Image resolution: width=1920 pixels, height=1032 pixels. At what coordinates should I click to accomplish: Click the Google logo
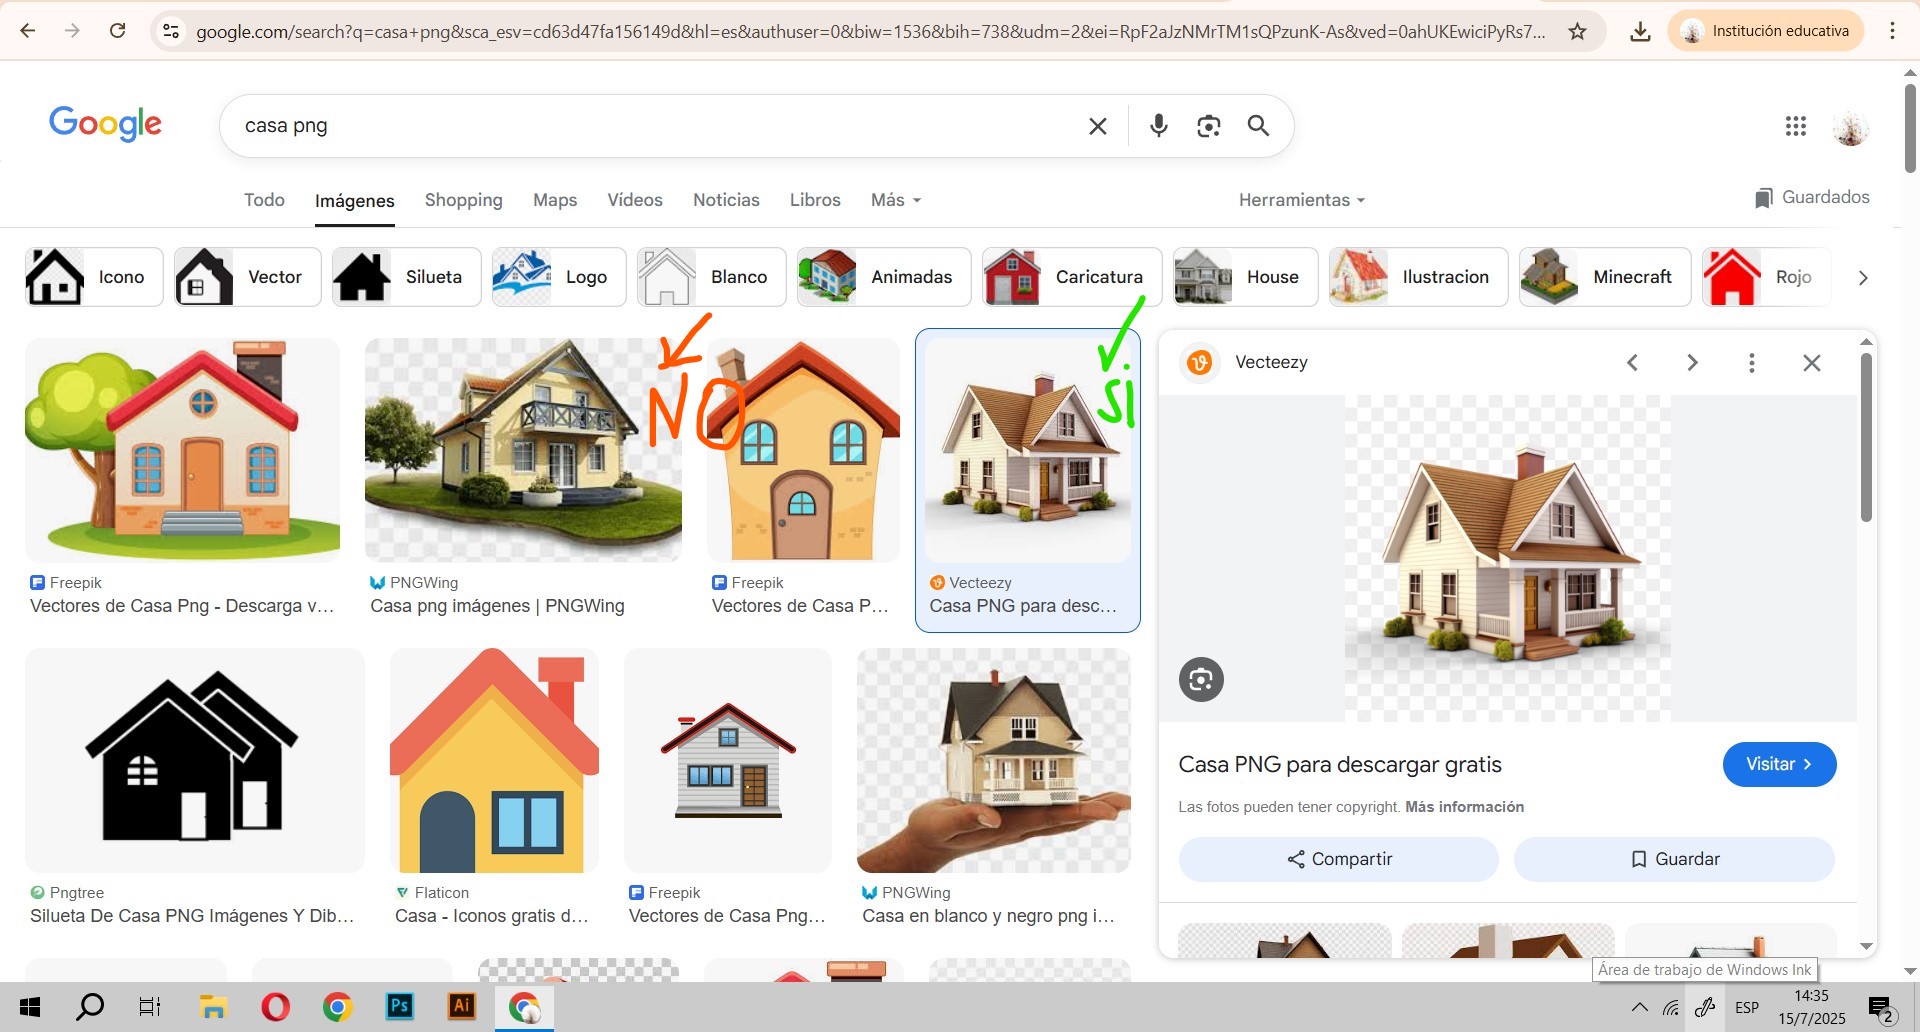105,125
